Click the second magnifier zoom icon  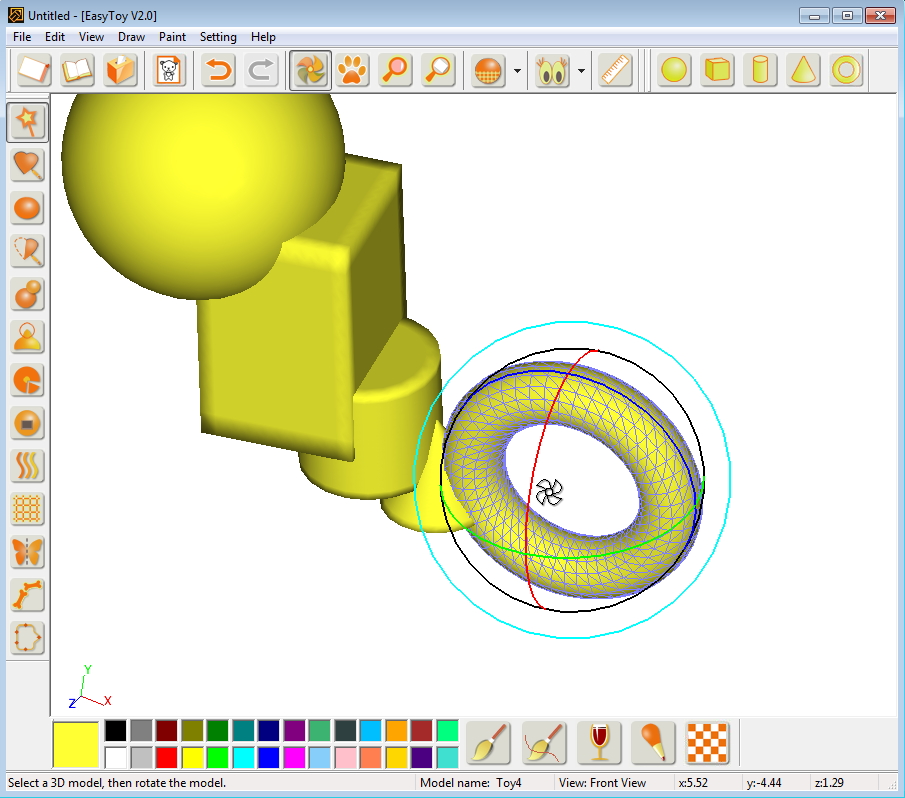click(x=439, y=70)
